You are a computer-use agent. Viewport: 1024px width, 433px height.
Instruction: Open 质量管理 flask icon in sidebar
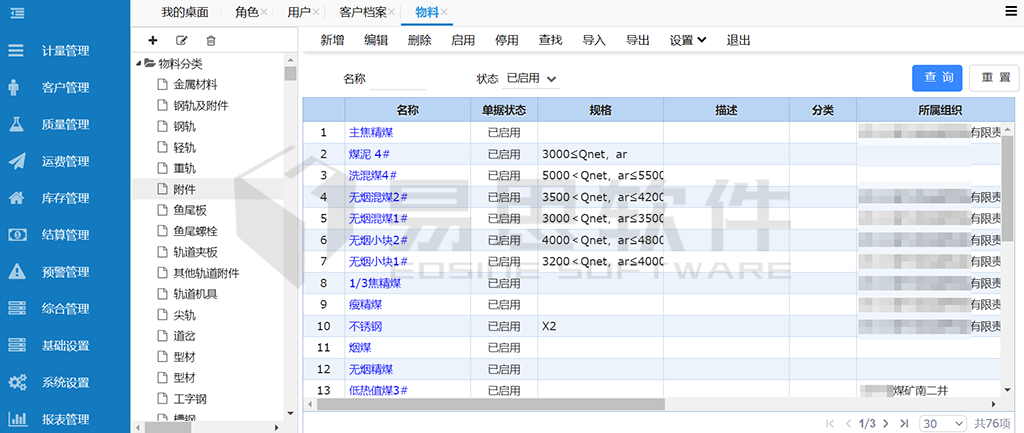[16, 124]
